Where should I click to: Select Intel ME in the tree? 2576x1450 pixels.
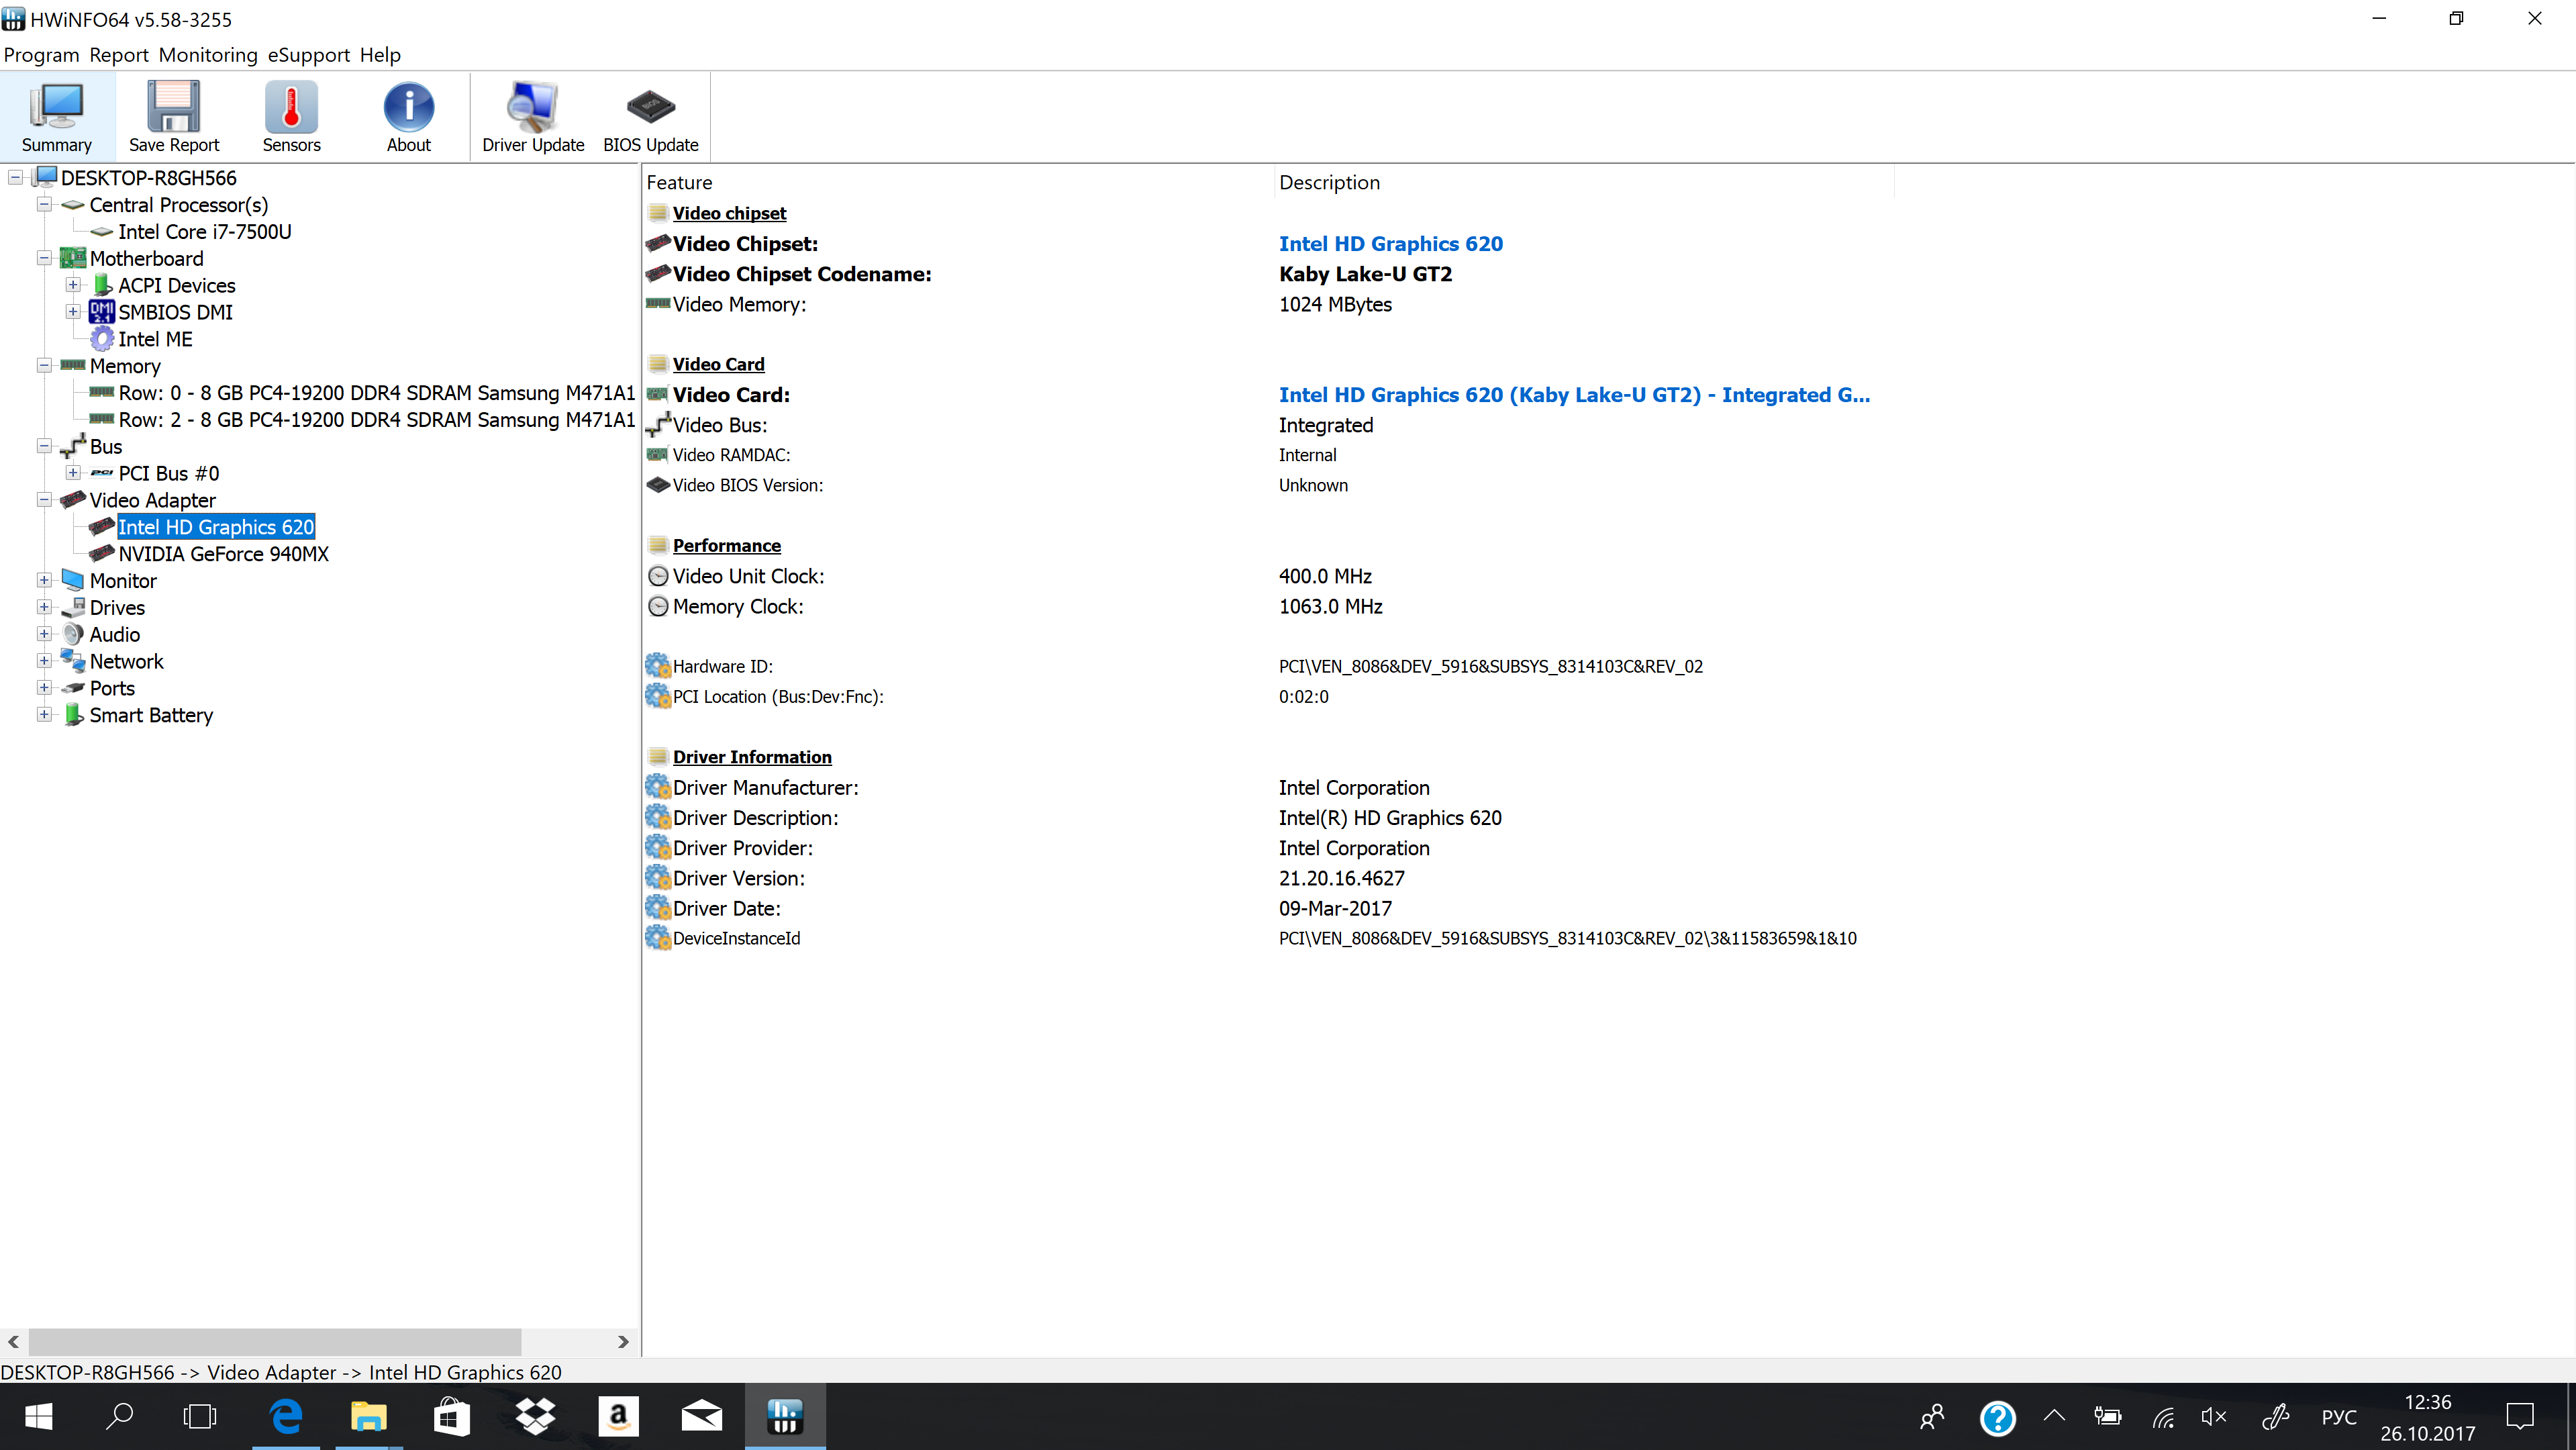pyautogui.click(x=155, y=339)
